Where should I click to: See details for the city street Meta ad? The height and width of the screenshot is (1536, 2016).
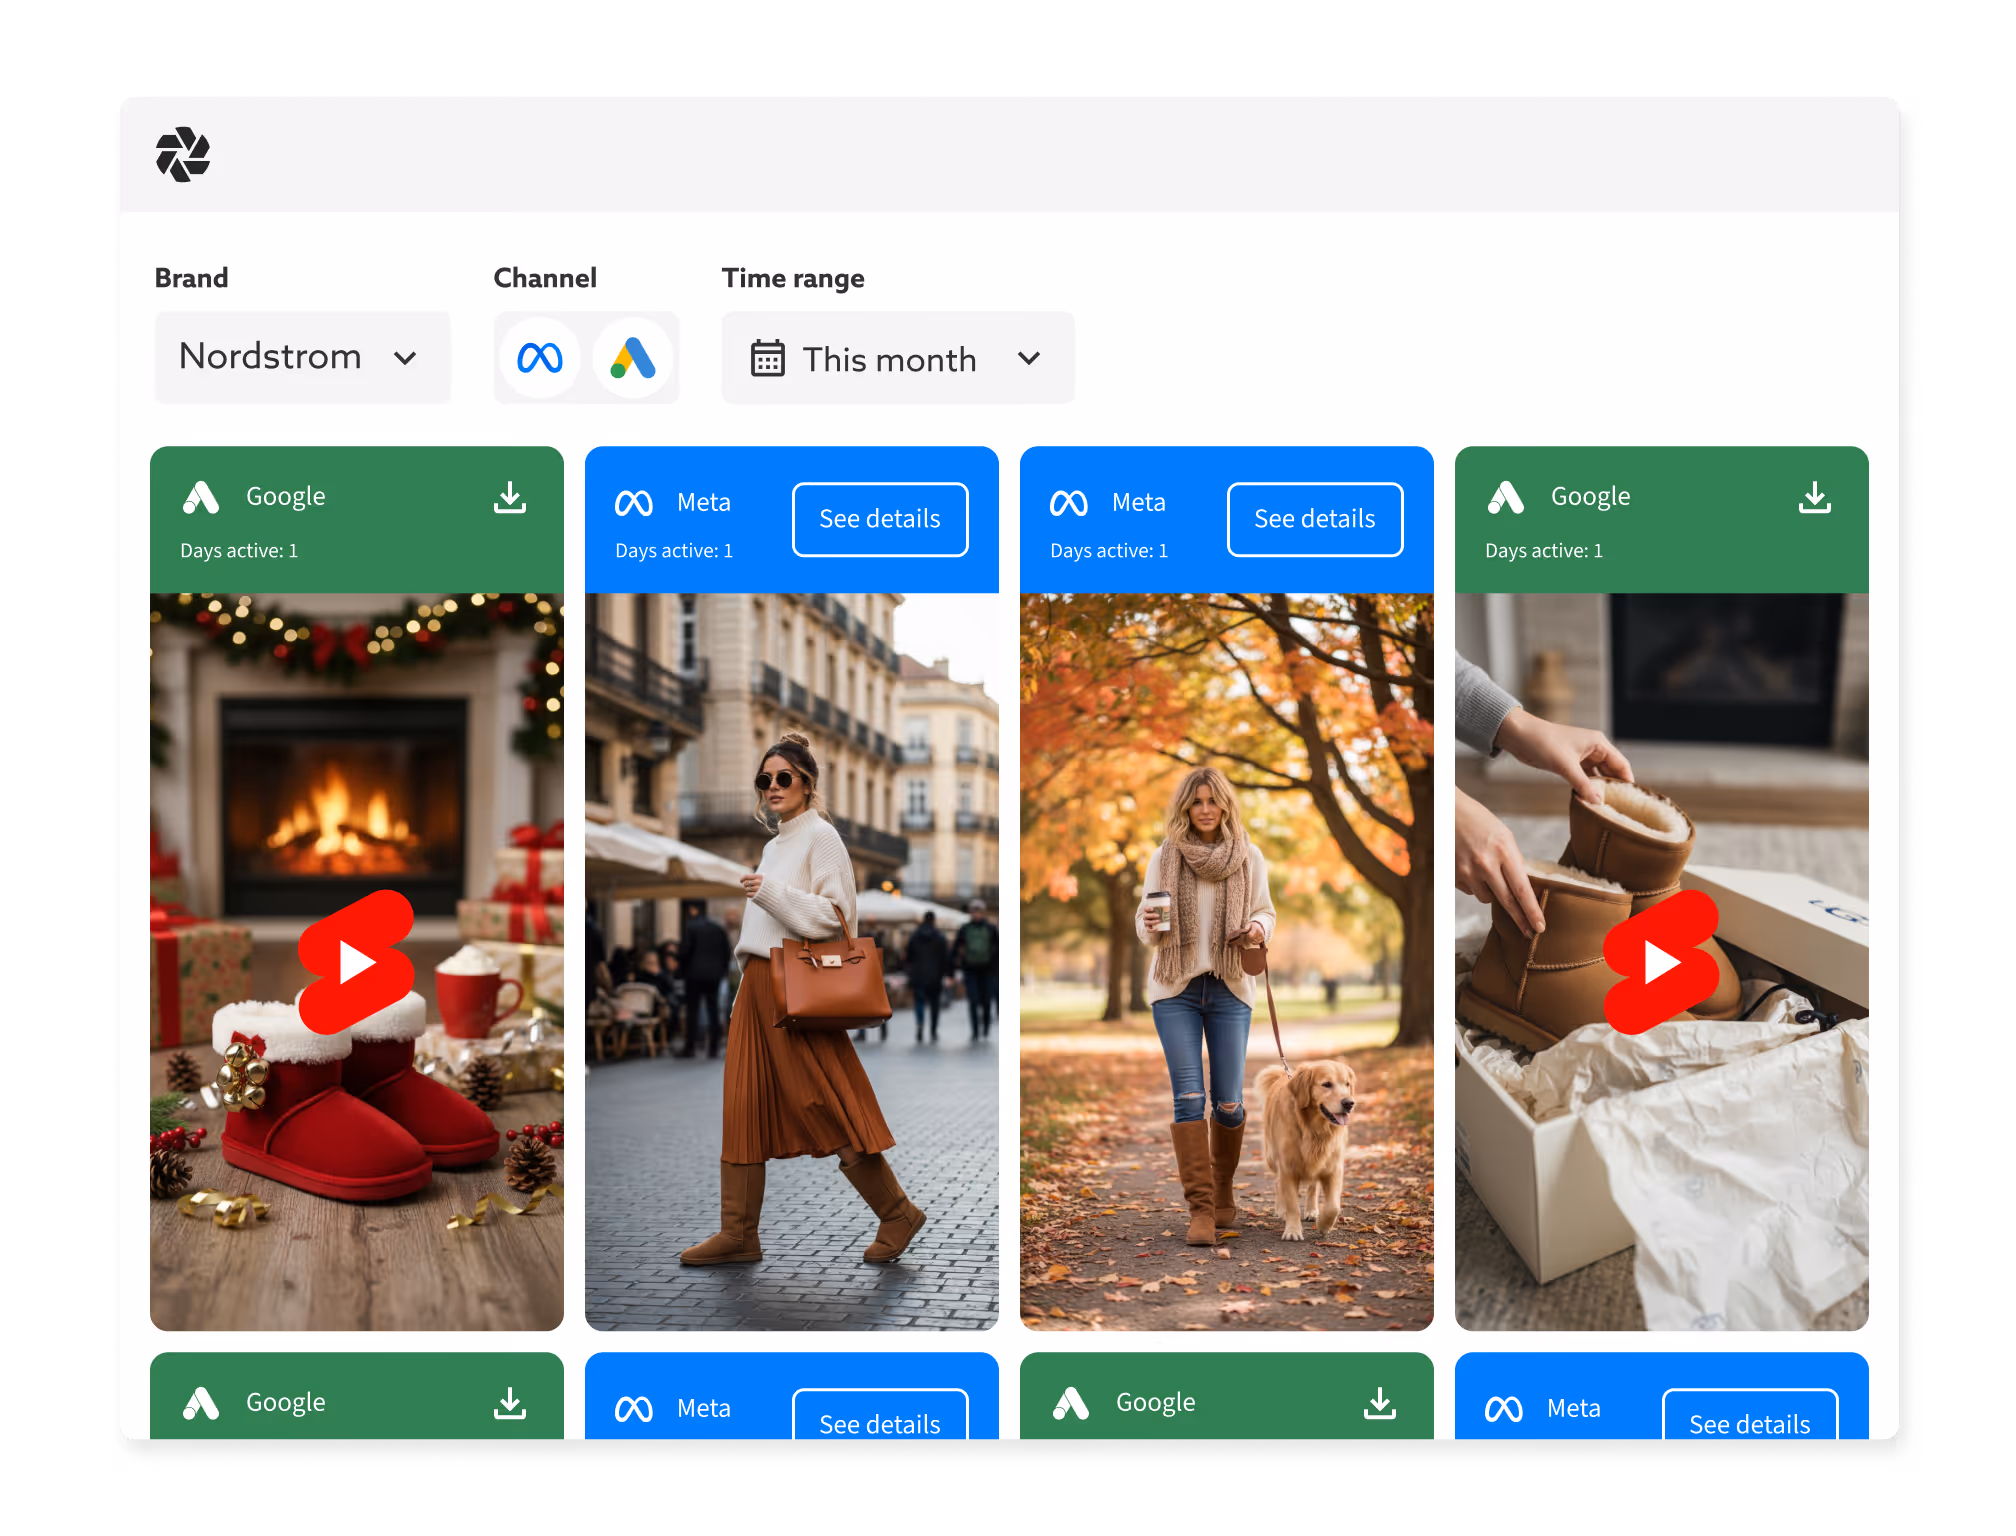(879, 519)
